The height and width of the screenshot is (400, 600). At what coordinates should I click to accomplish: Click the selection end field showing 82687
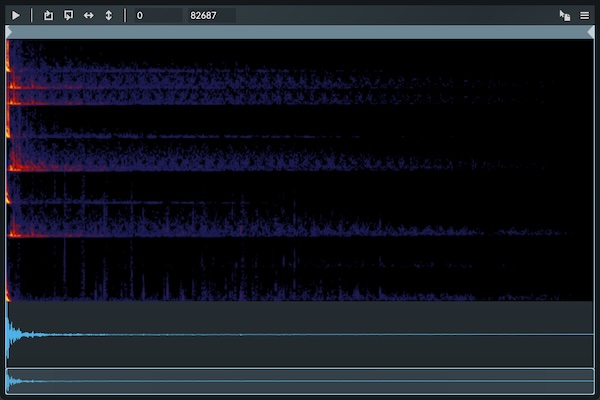click(212, 15)
